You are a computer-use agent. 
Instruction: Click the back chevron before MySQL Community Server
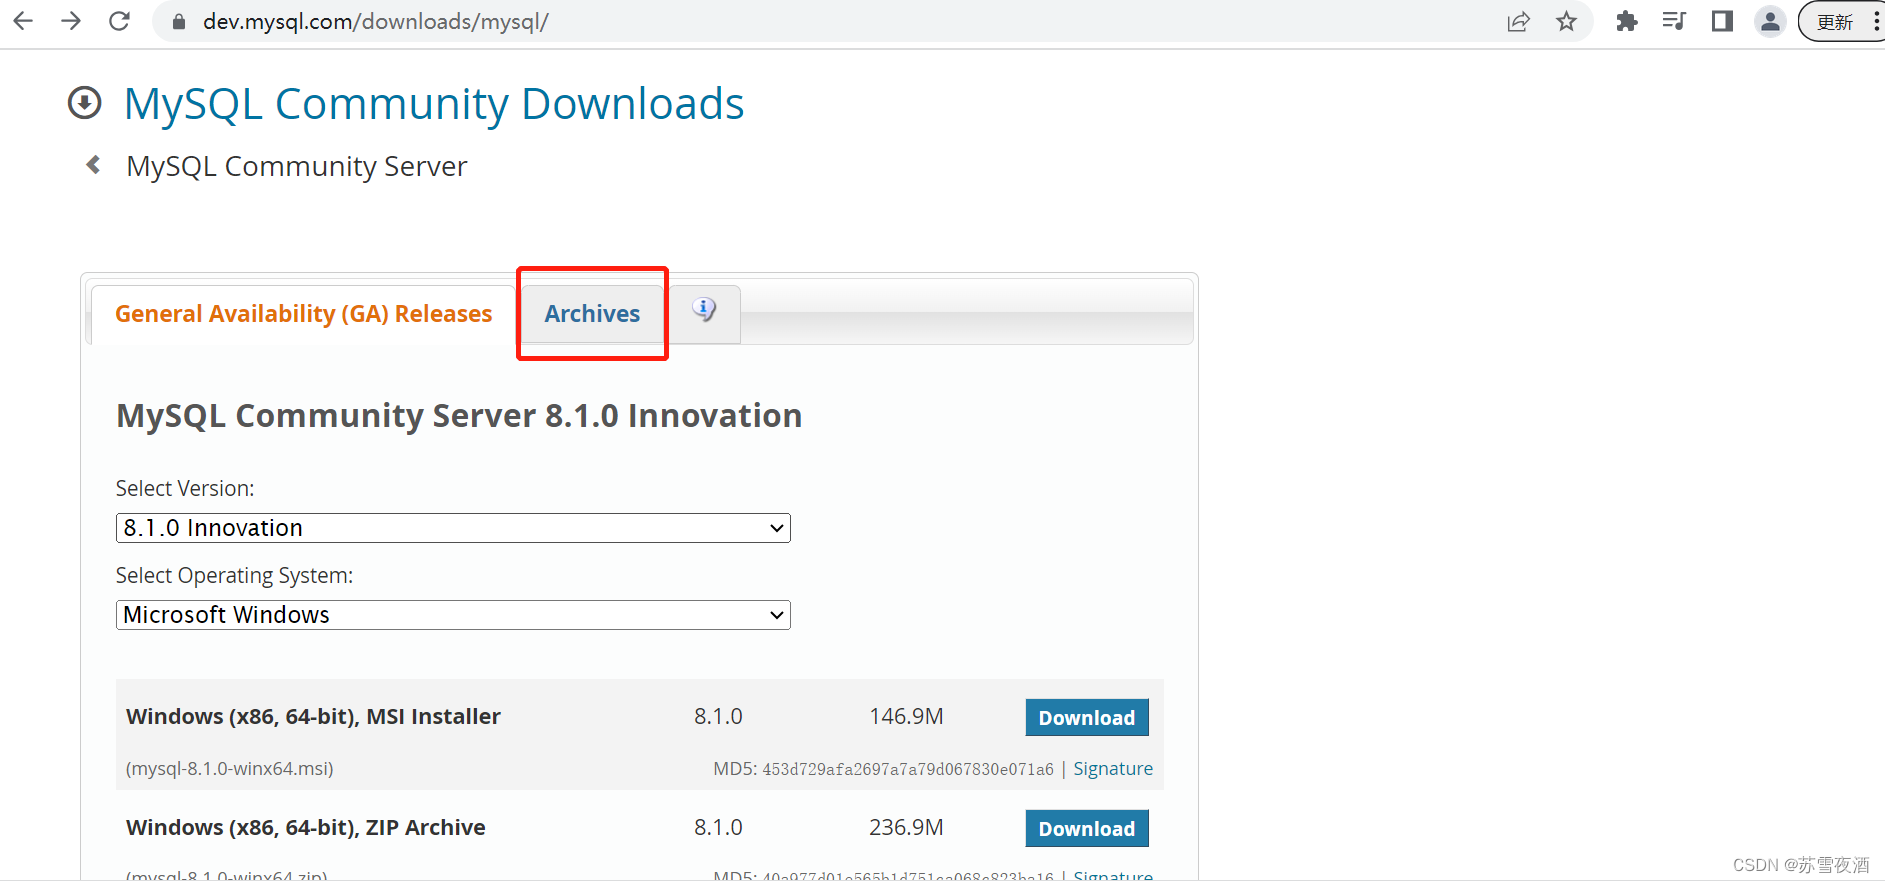[94, 165]
